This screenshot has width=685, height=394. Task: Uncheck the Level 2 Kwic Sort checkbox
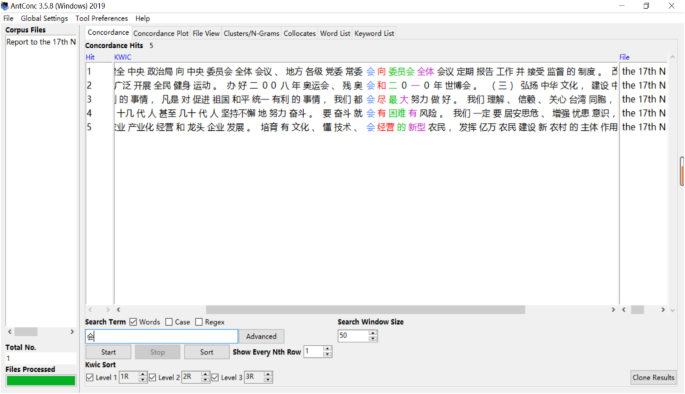[152, 377]
